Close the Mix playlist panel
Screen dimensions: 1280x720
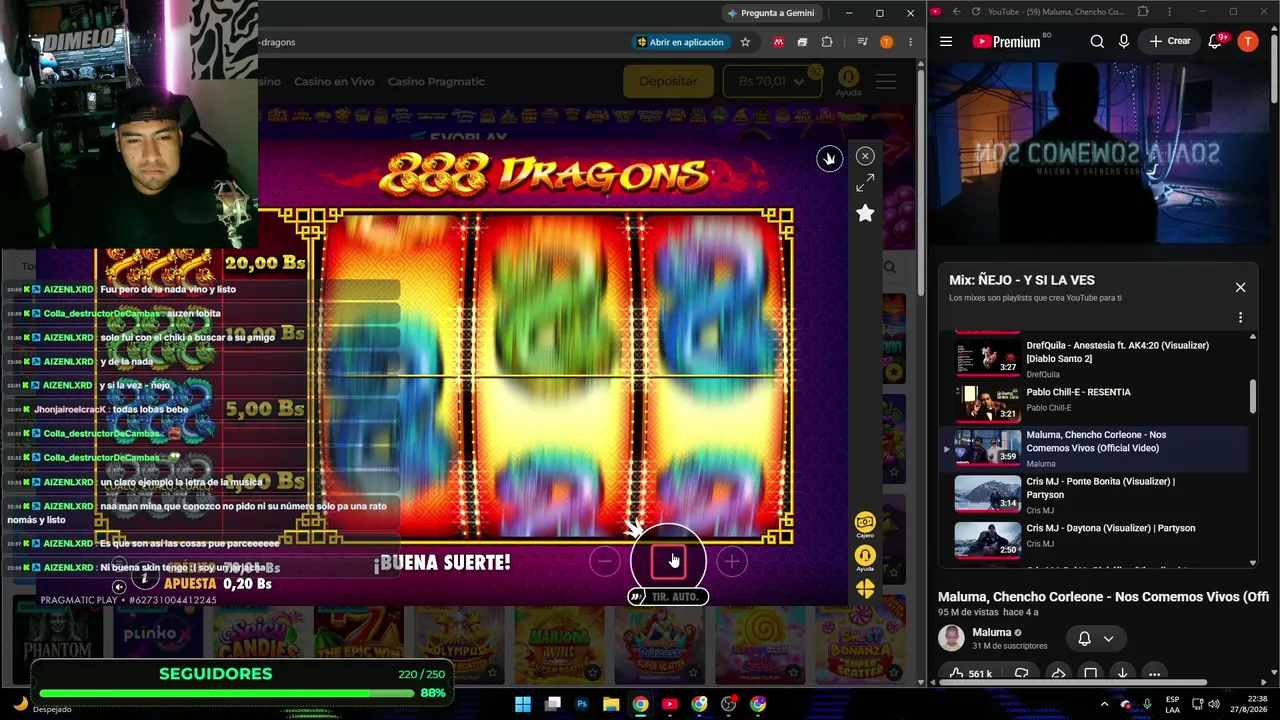tap(1240, 287)
